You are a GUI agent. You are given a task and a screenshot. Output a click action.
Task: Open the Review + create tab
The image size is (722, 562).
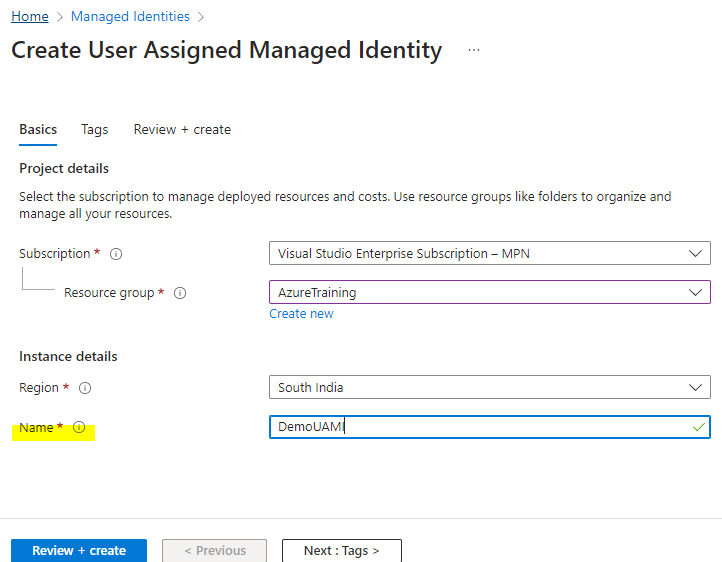(182, 130)
